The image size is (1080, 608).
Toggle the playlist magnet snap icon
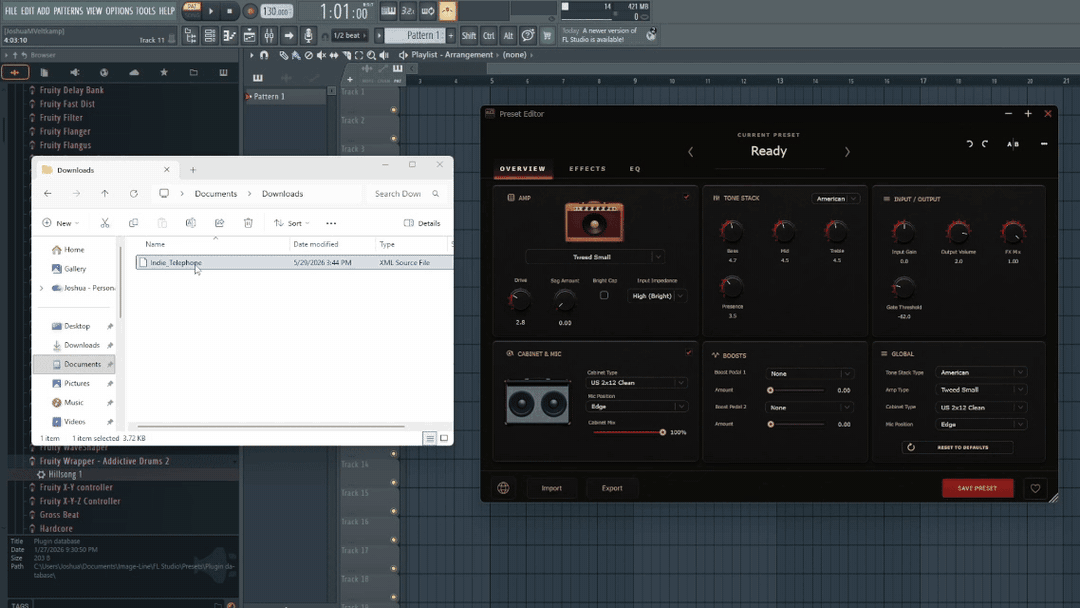point(264,55)
